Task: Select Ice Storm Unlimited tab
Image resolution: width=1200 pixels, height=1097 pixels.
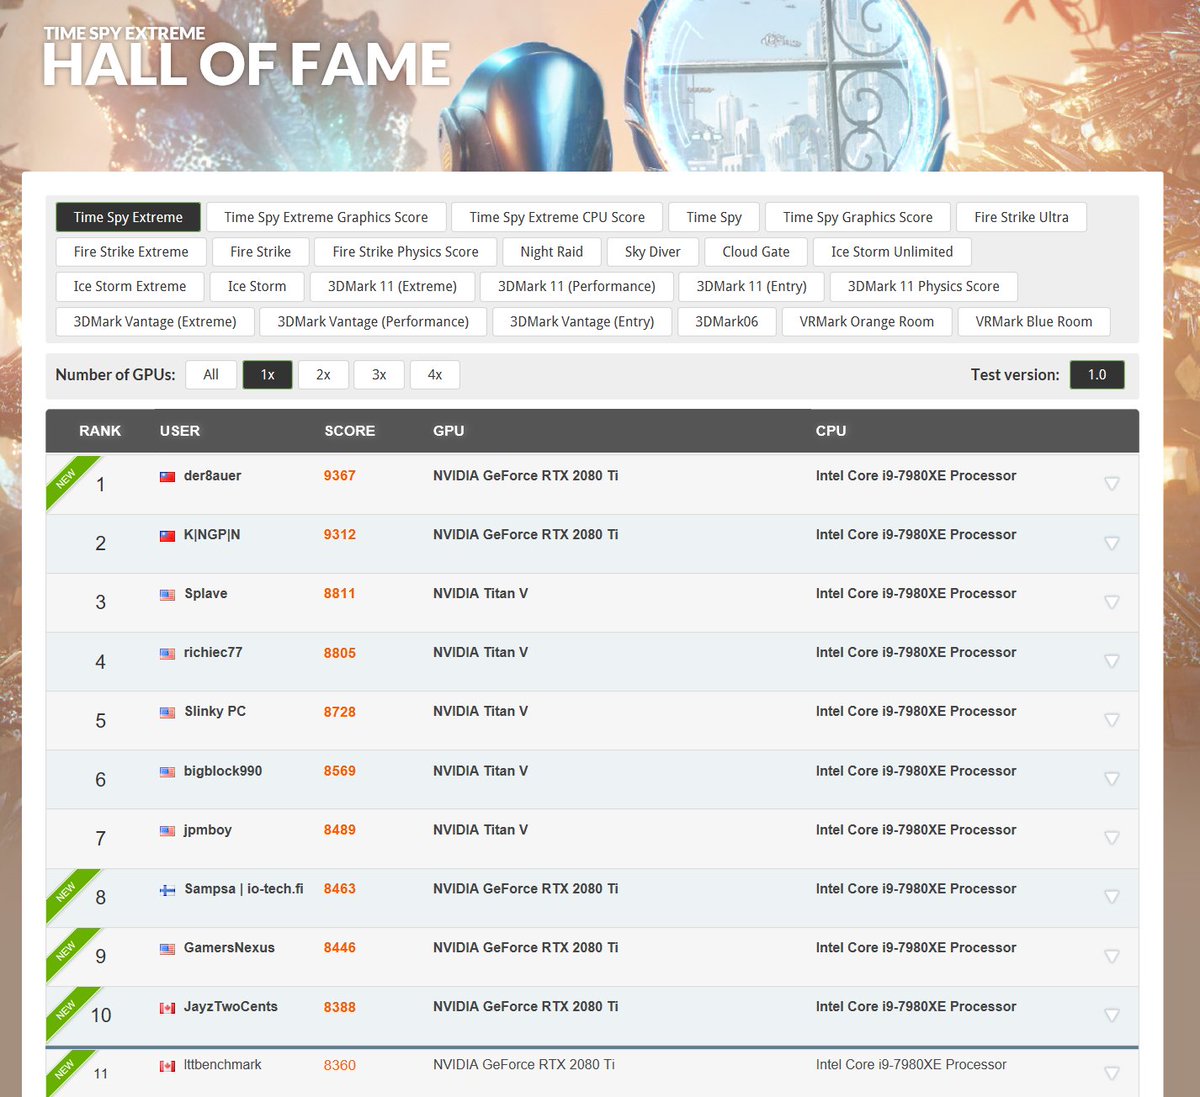Action: [892, 252]
